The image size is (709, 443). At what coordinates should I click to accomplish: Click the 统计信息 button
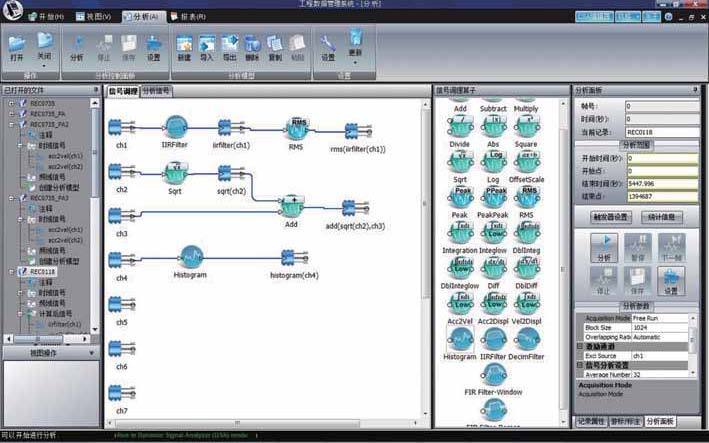663,215
